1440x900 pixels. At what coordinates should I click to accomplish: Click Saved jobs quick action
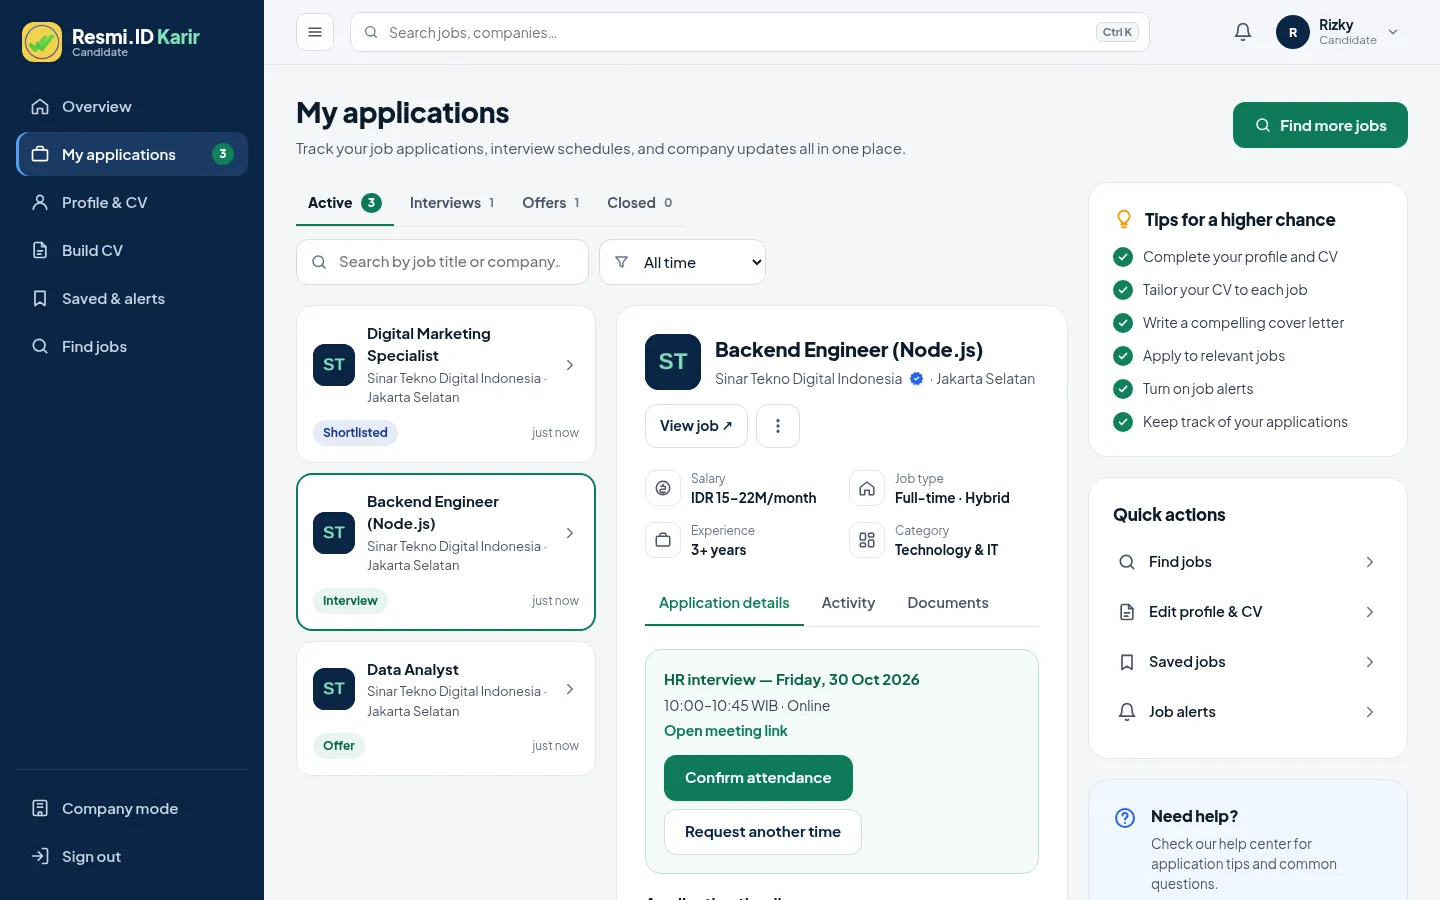point(1248,662)
